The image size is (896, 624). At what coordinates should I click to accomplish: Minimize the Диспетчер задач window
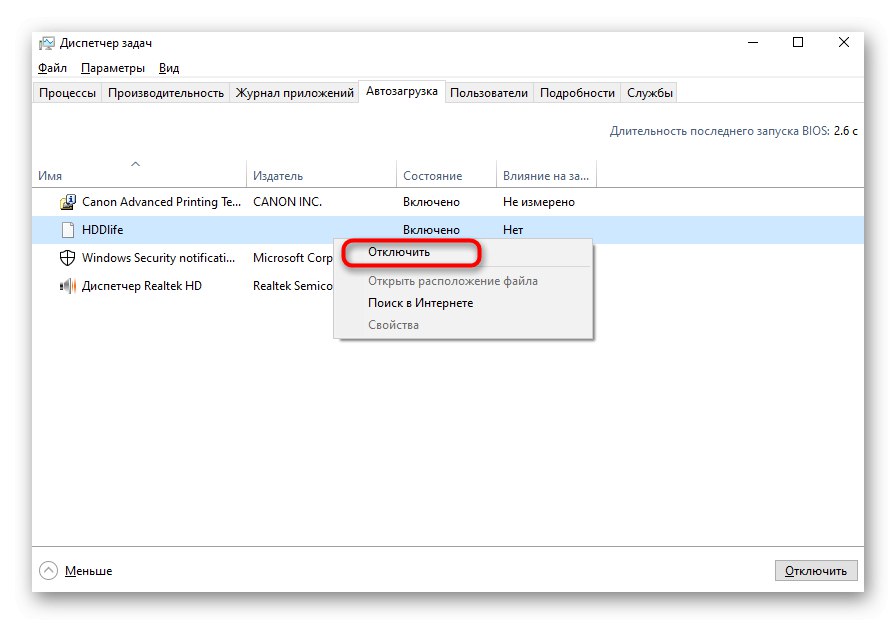click(x=753, y=43)
